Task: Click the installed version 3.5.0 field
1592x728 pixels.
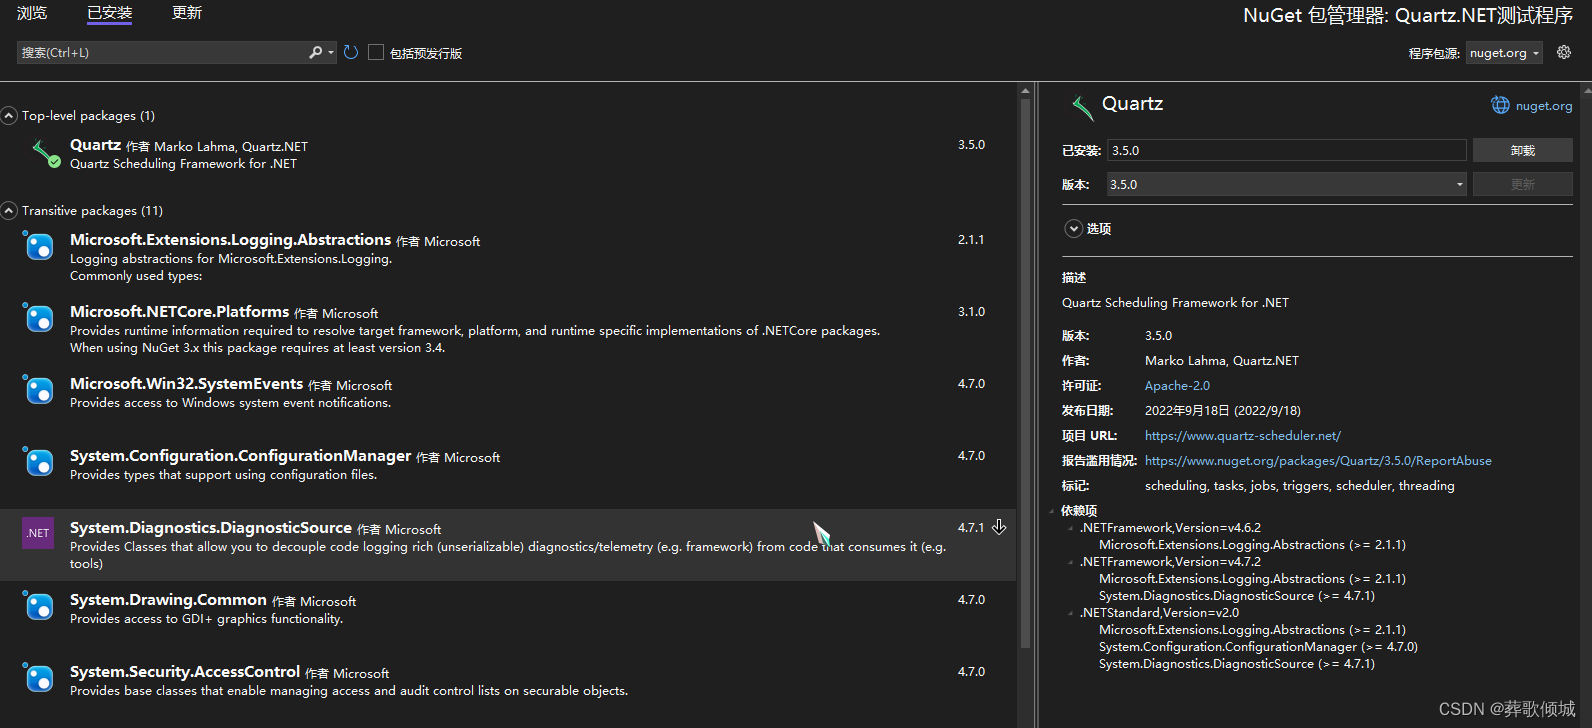Action: 1287,150
